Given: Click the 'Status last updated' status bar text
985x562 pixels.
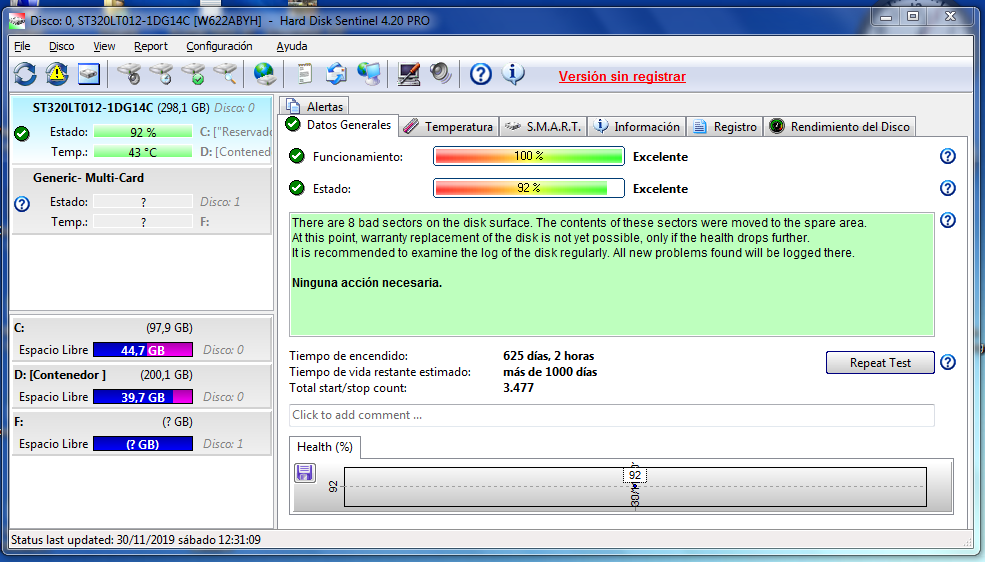Looking at the screenshot, I should (x=136, y=539).
